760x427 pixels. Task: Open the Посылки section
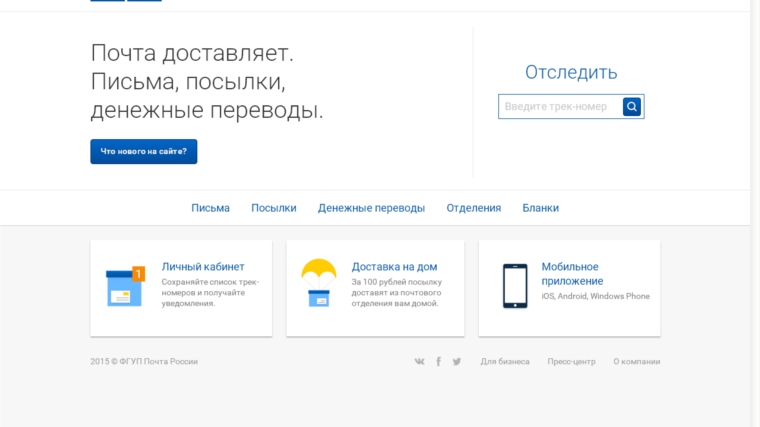point(273,208)
